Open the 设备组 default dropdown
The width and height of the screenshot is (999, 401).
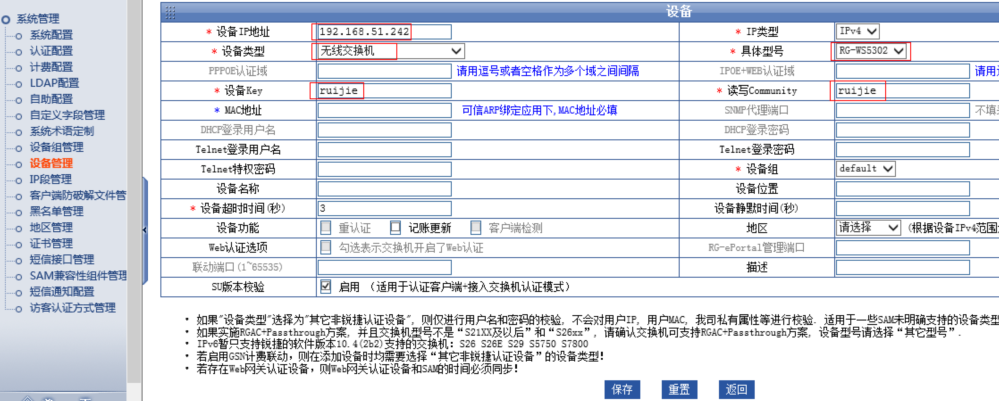coord(866,168)
